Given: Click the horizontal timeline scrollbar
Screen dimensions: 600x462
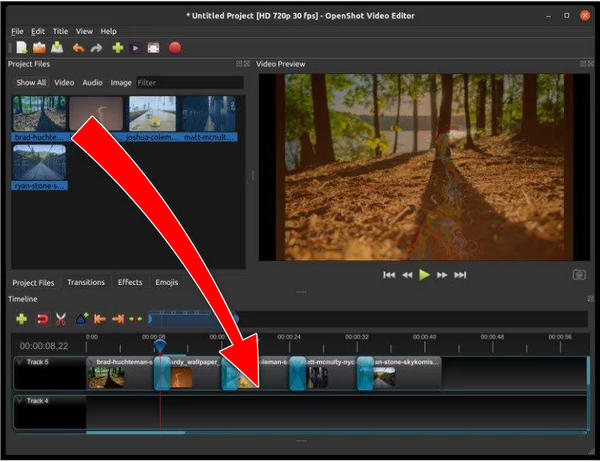Looking at the screenshot, I should (x=135, y=433).
